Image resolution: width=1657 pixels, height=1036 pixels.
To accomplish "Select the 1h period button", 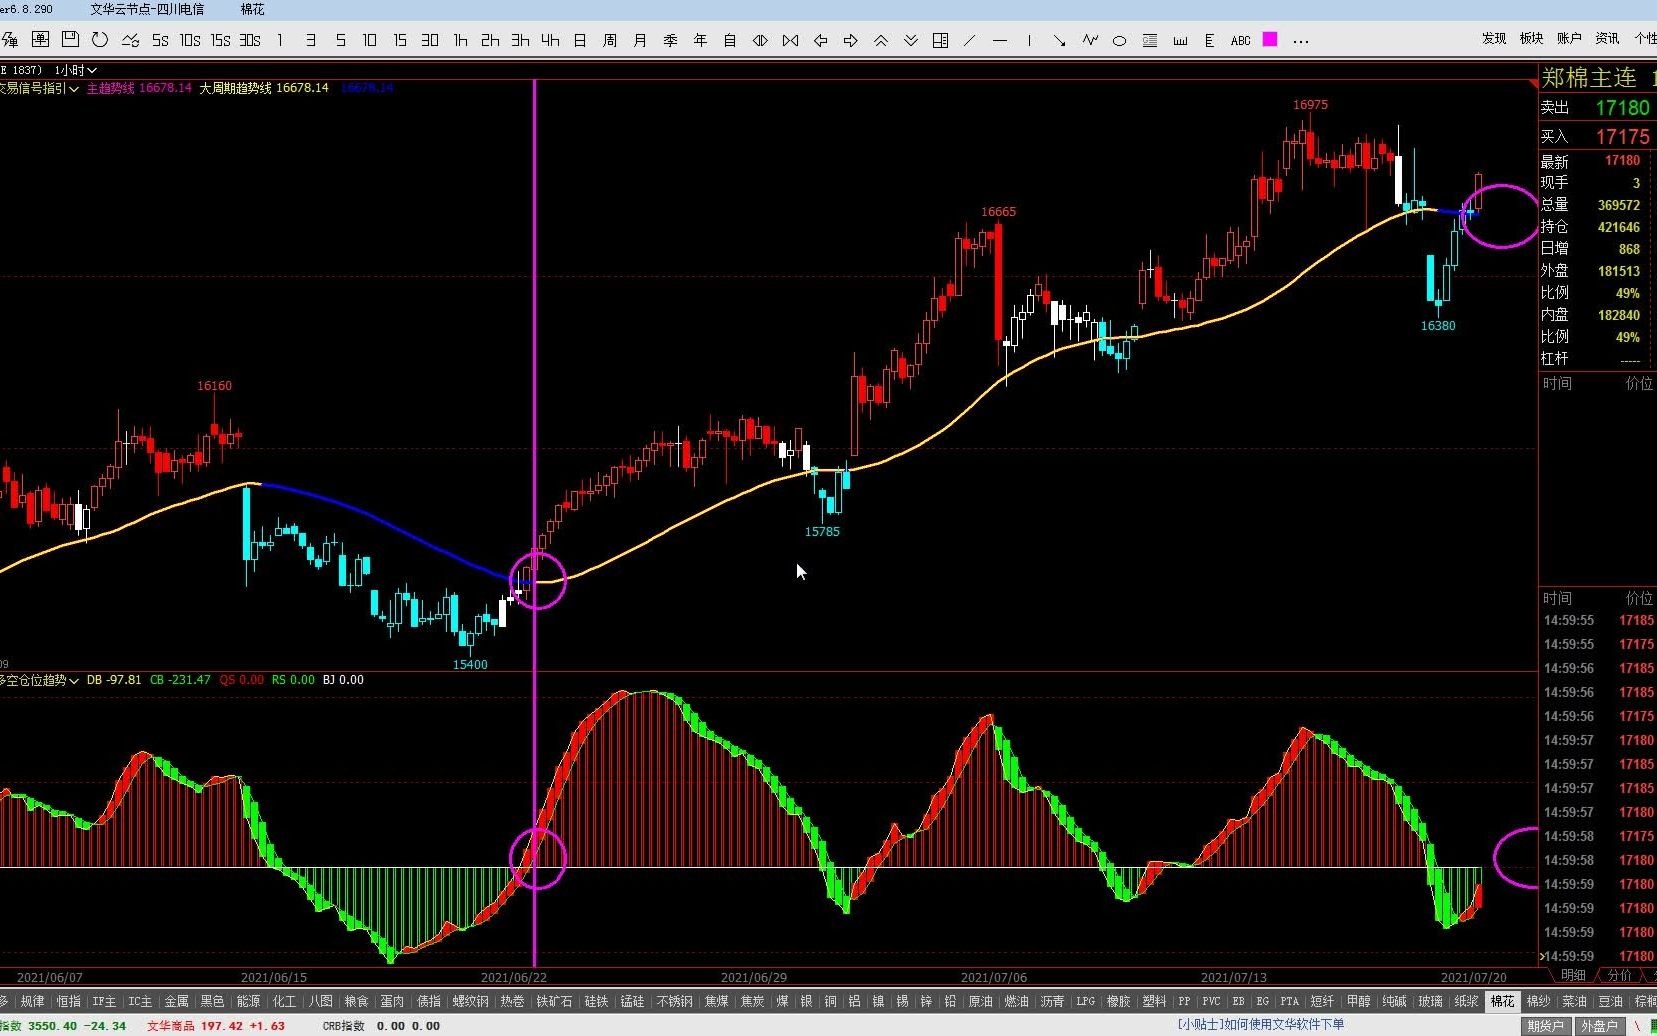I will coord(460,40).
